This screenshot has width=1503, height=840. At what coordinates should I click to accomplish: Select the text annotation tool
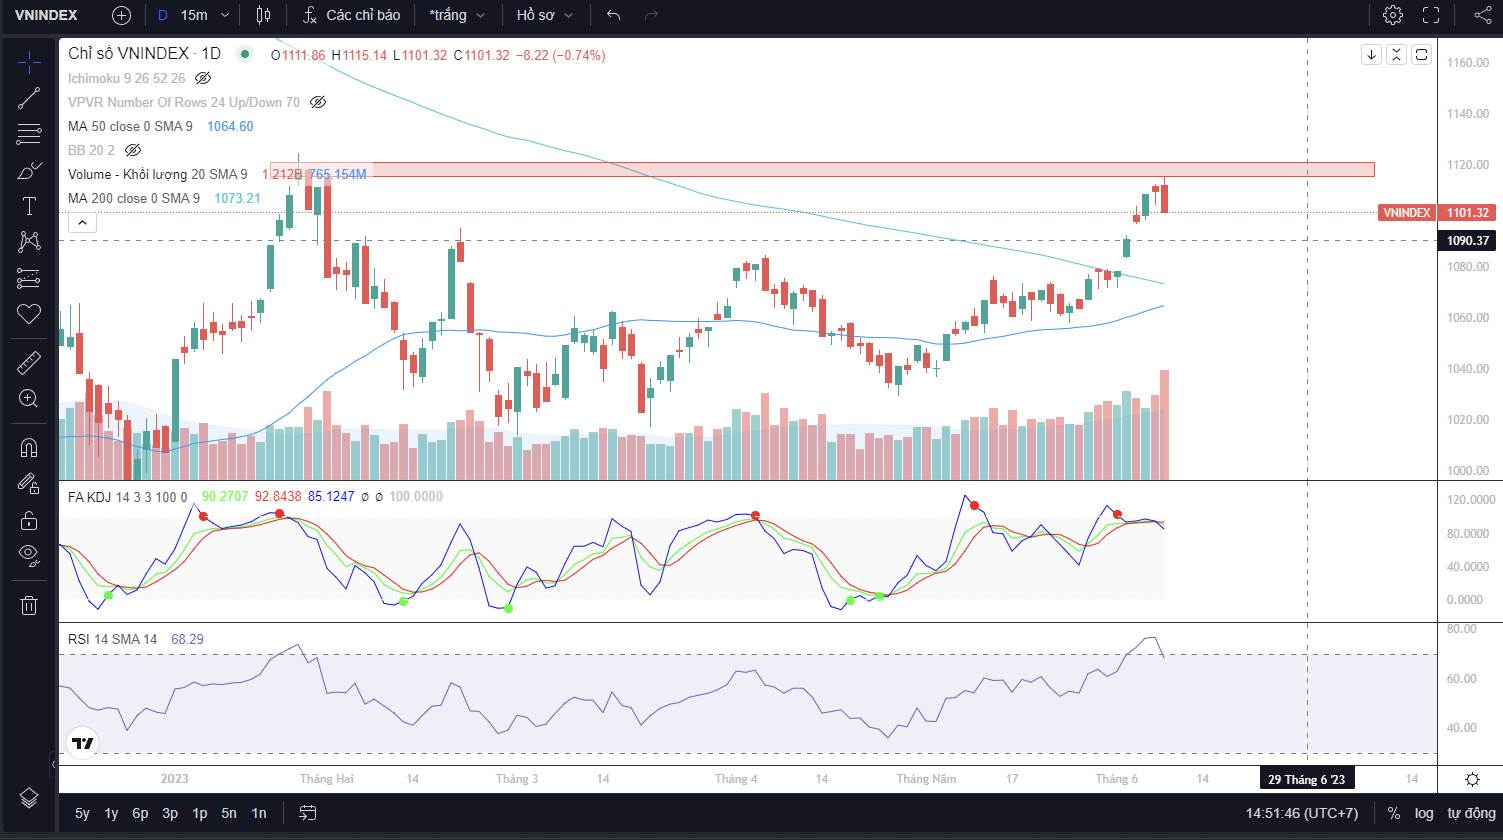pyautogui.click(x=29, y=206)
